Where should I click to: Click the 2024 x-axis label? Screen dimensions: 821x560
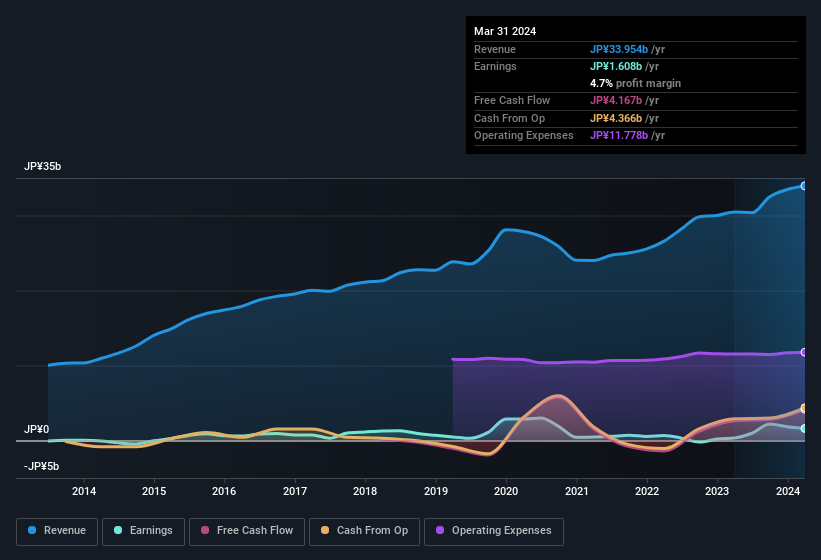point(788,491)
